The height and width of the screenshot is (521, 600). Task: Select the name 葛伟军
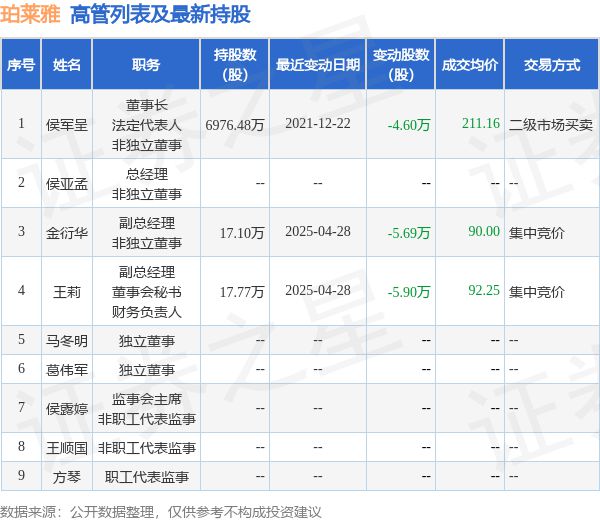coord(67,370)
